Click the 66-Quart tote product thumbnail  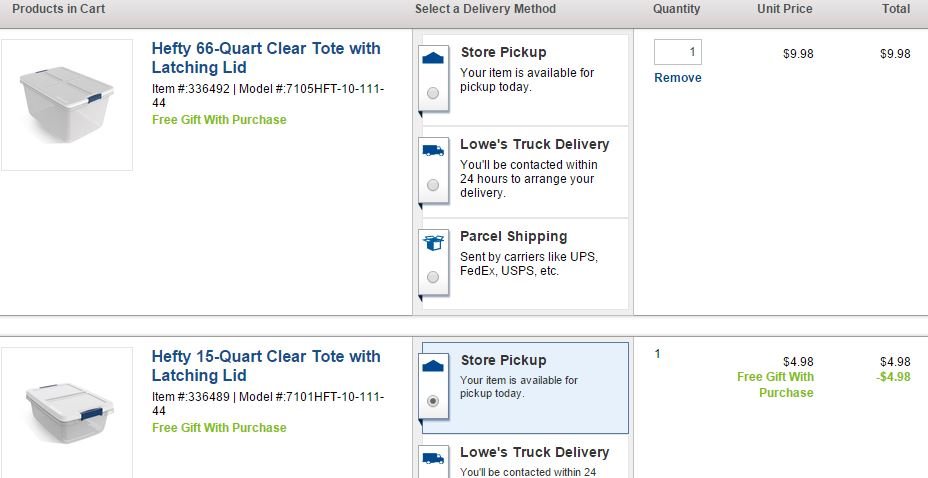click(67, 105)
